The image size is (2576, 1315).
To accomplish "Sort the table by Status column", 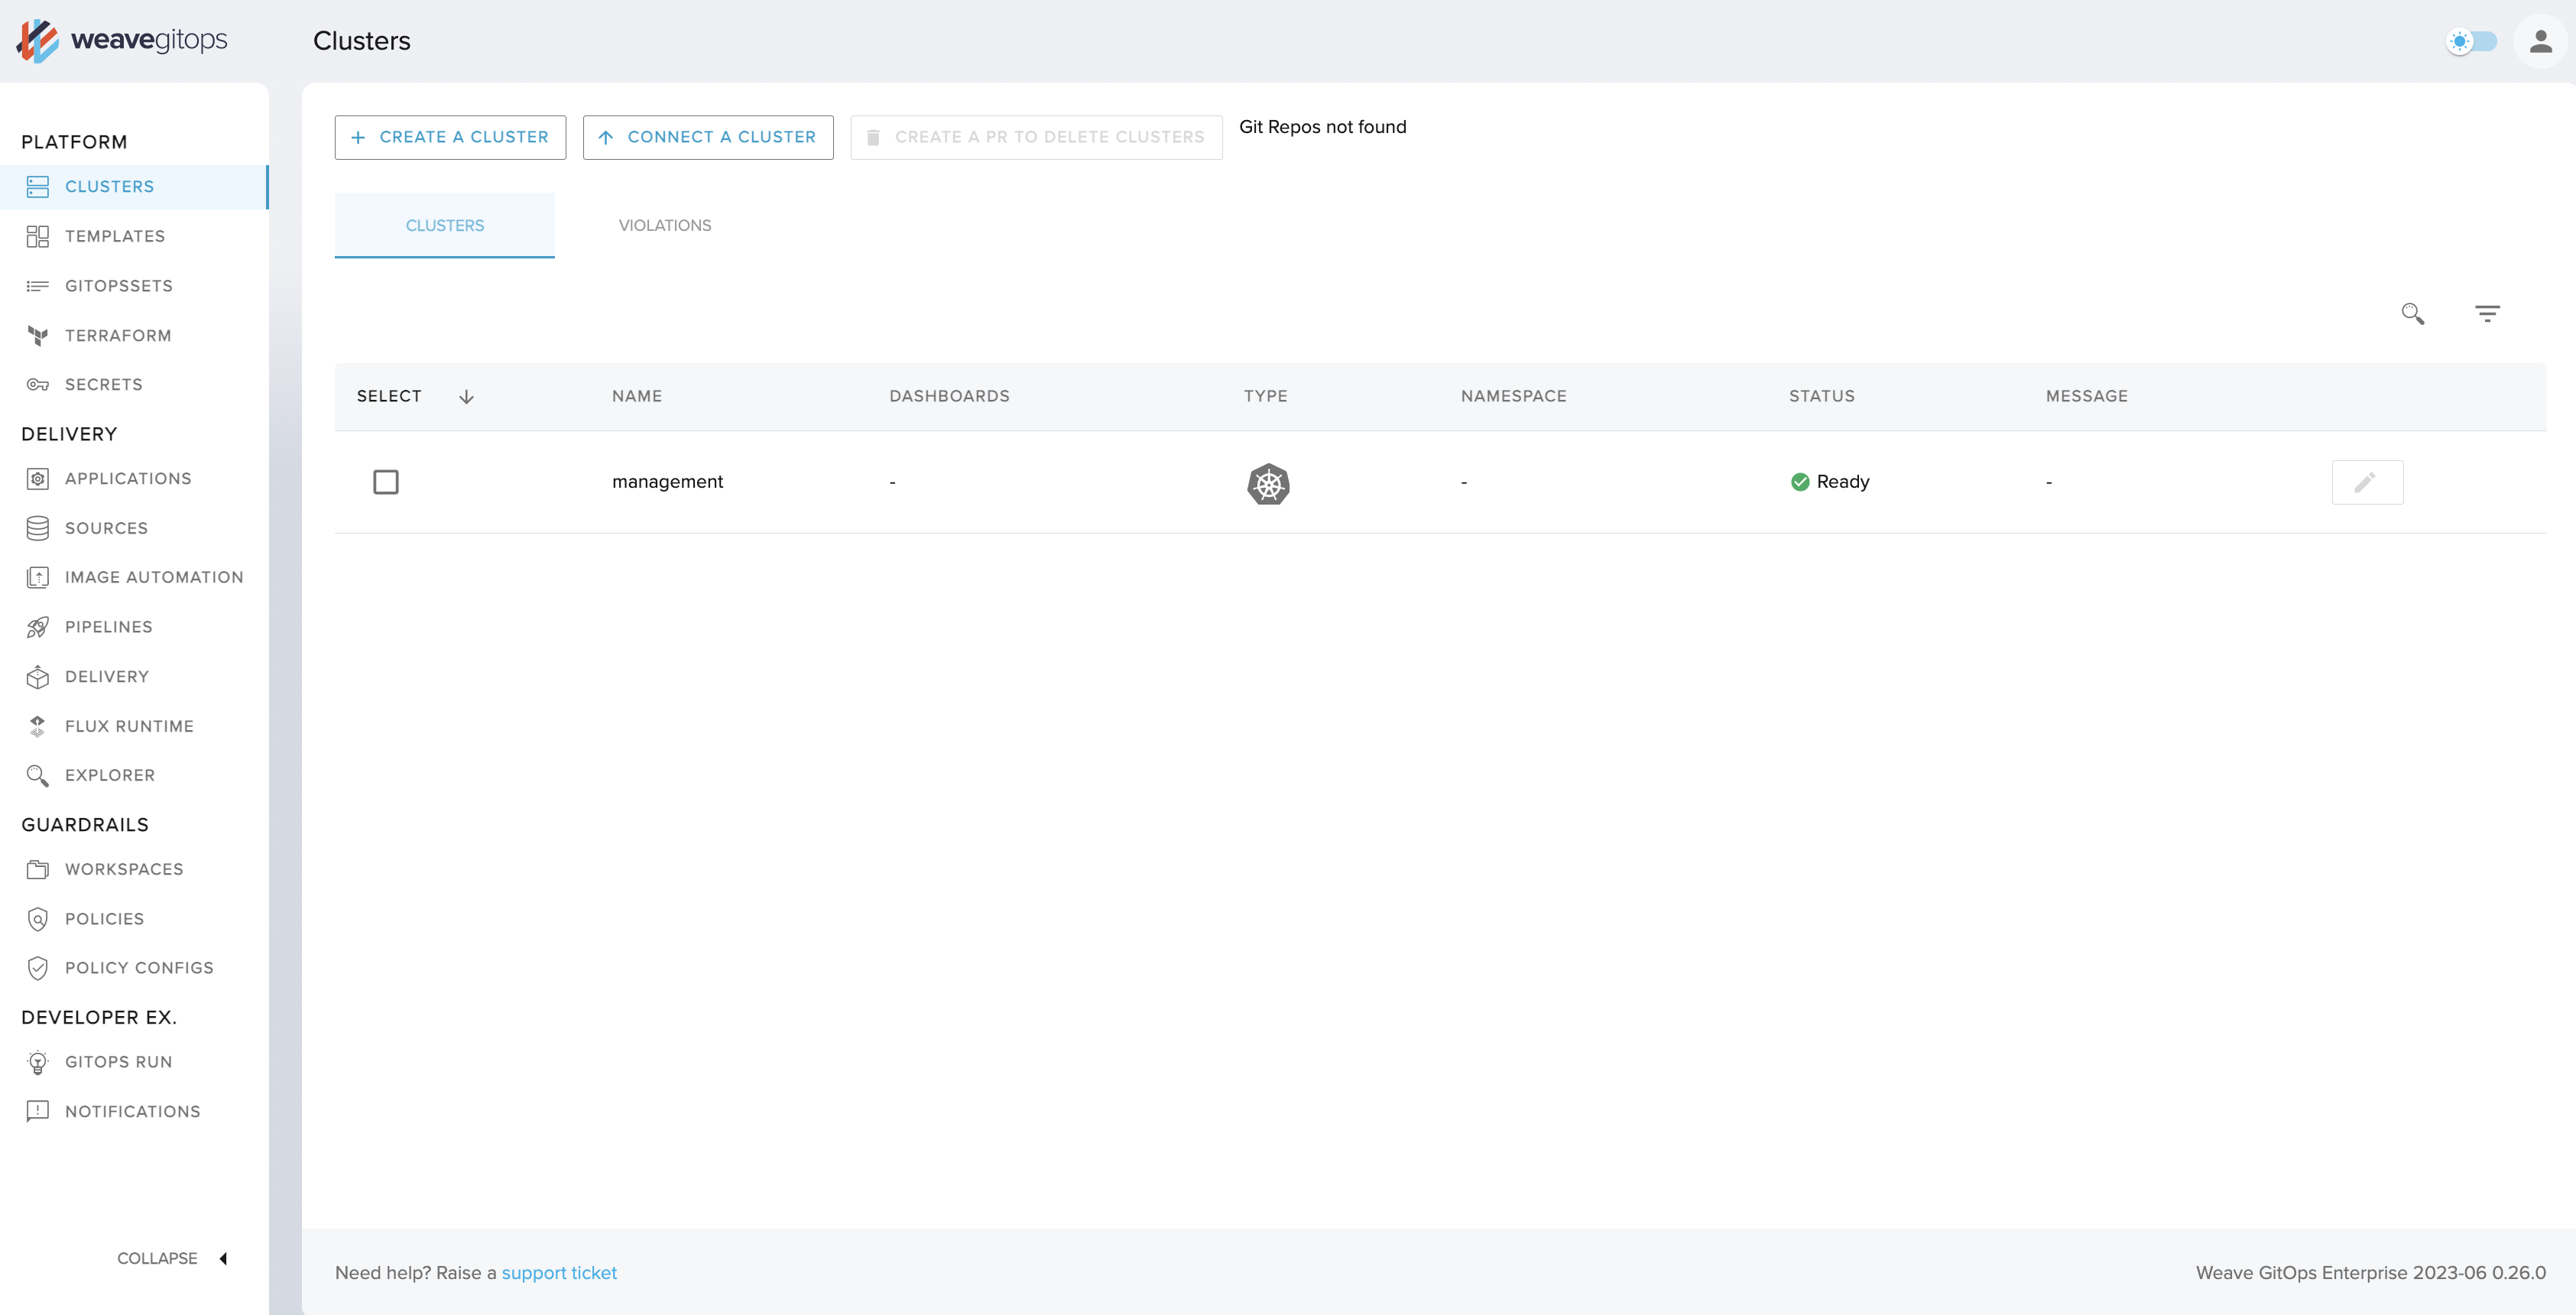I will tap(1821, 396).
